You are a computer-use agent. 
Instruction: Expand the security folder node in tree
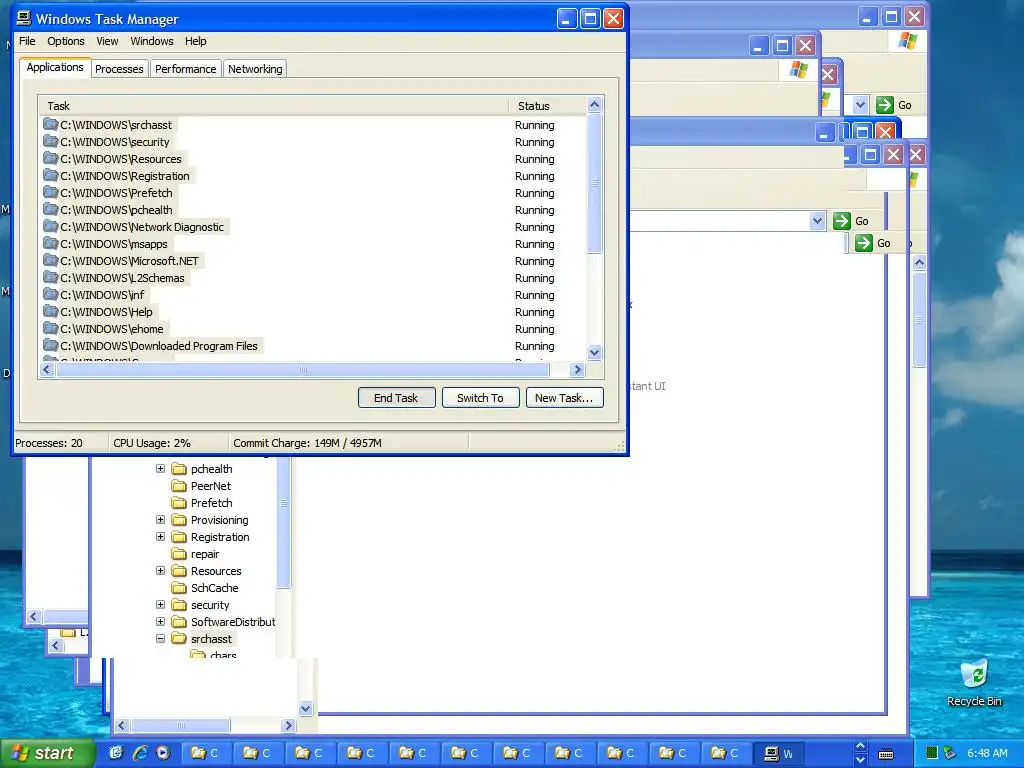[161, 604]
